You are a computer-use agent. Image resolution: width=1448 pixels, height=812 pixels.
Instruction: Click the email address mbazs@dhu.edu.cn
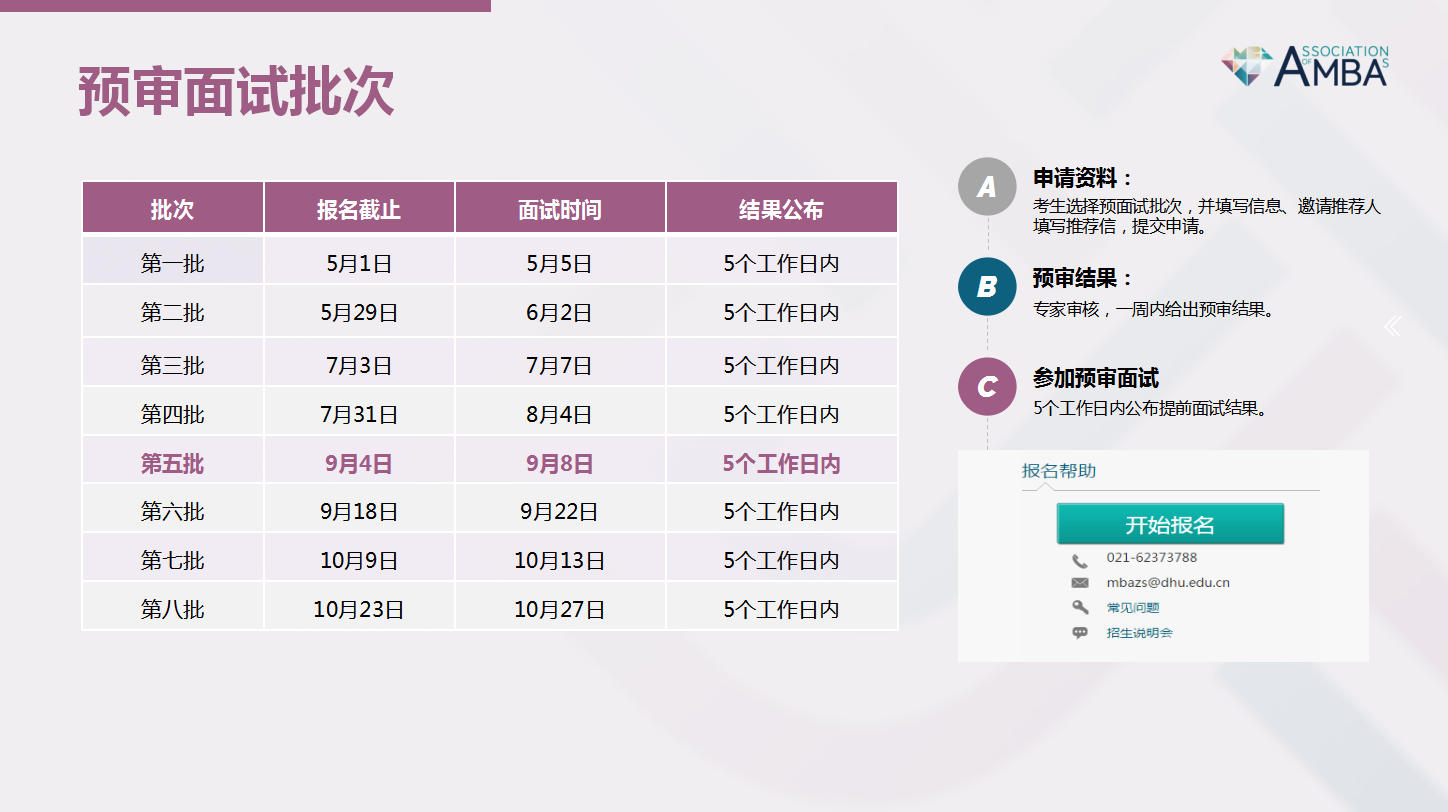coord(1167,583)
